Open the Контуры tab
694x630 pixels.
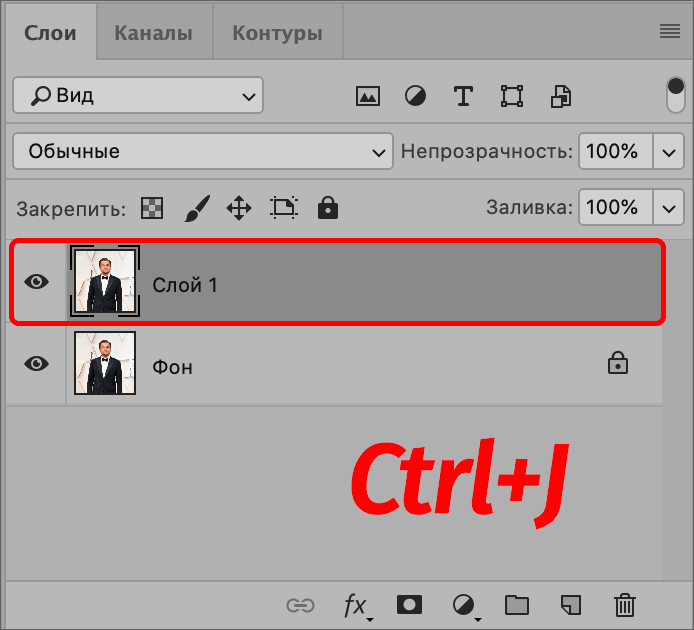[x=278, y=33]
